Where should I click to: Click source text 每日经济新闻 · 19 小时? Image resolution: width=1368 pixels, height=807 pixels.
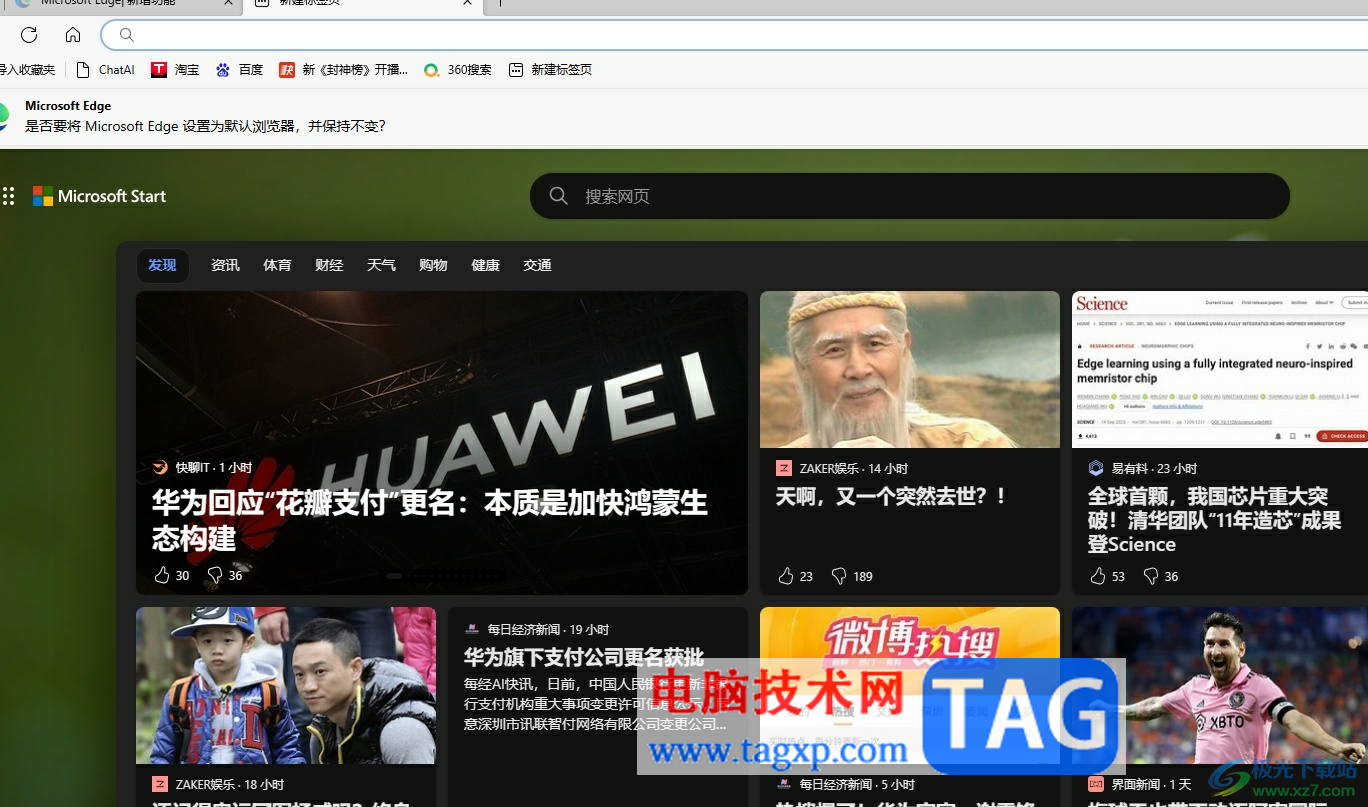(x=549, y=629)
